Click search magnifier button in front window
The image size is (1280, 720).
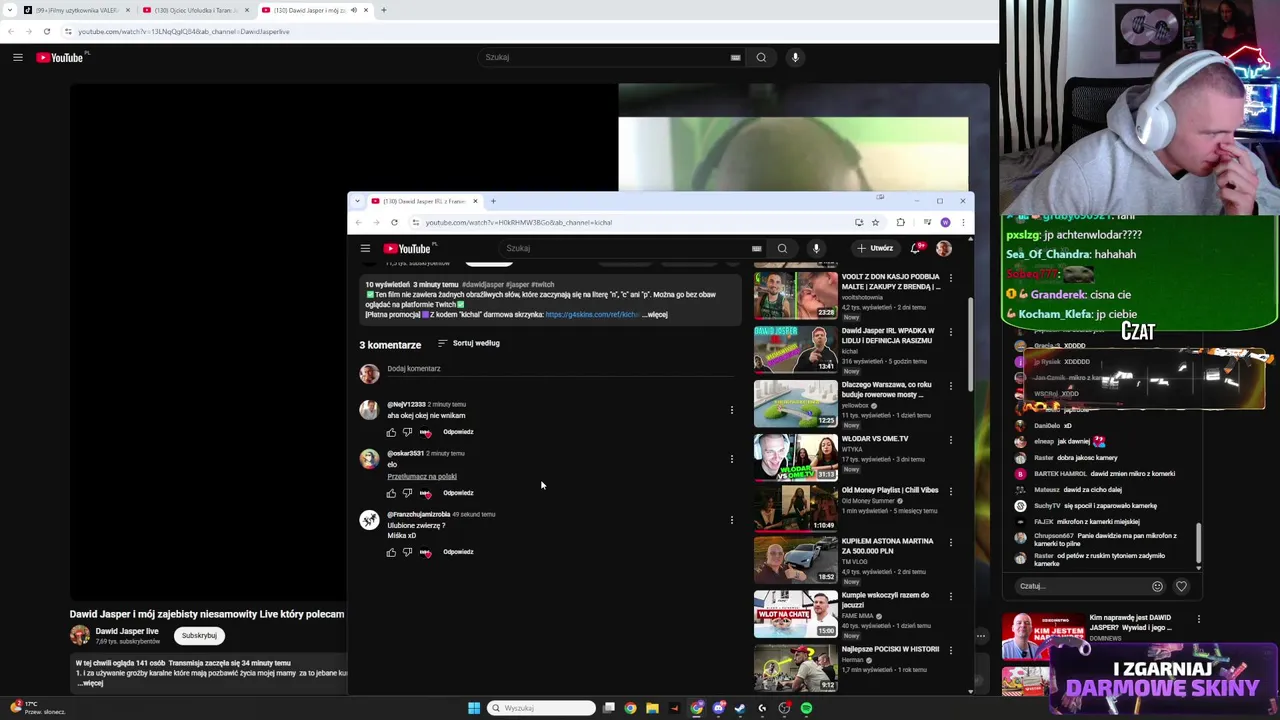point(782,248)
